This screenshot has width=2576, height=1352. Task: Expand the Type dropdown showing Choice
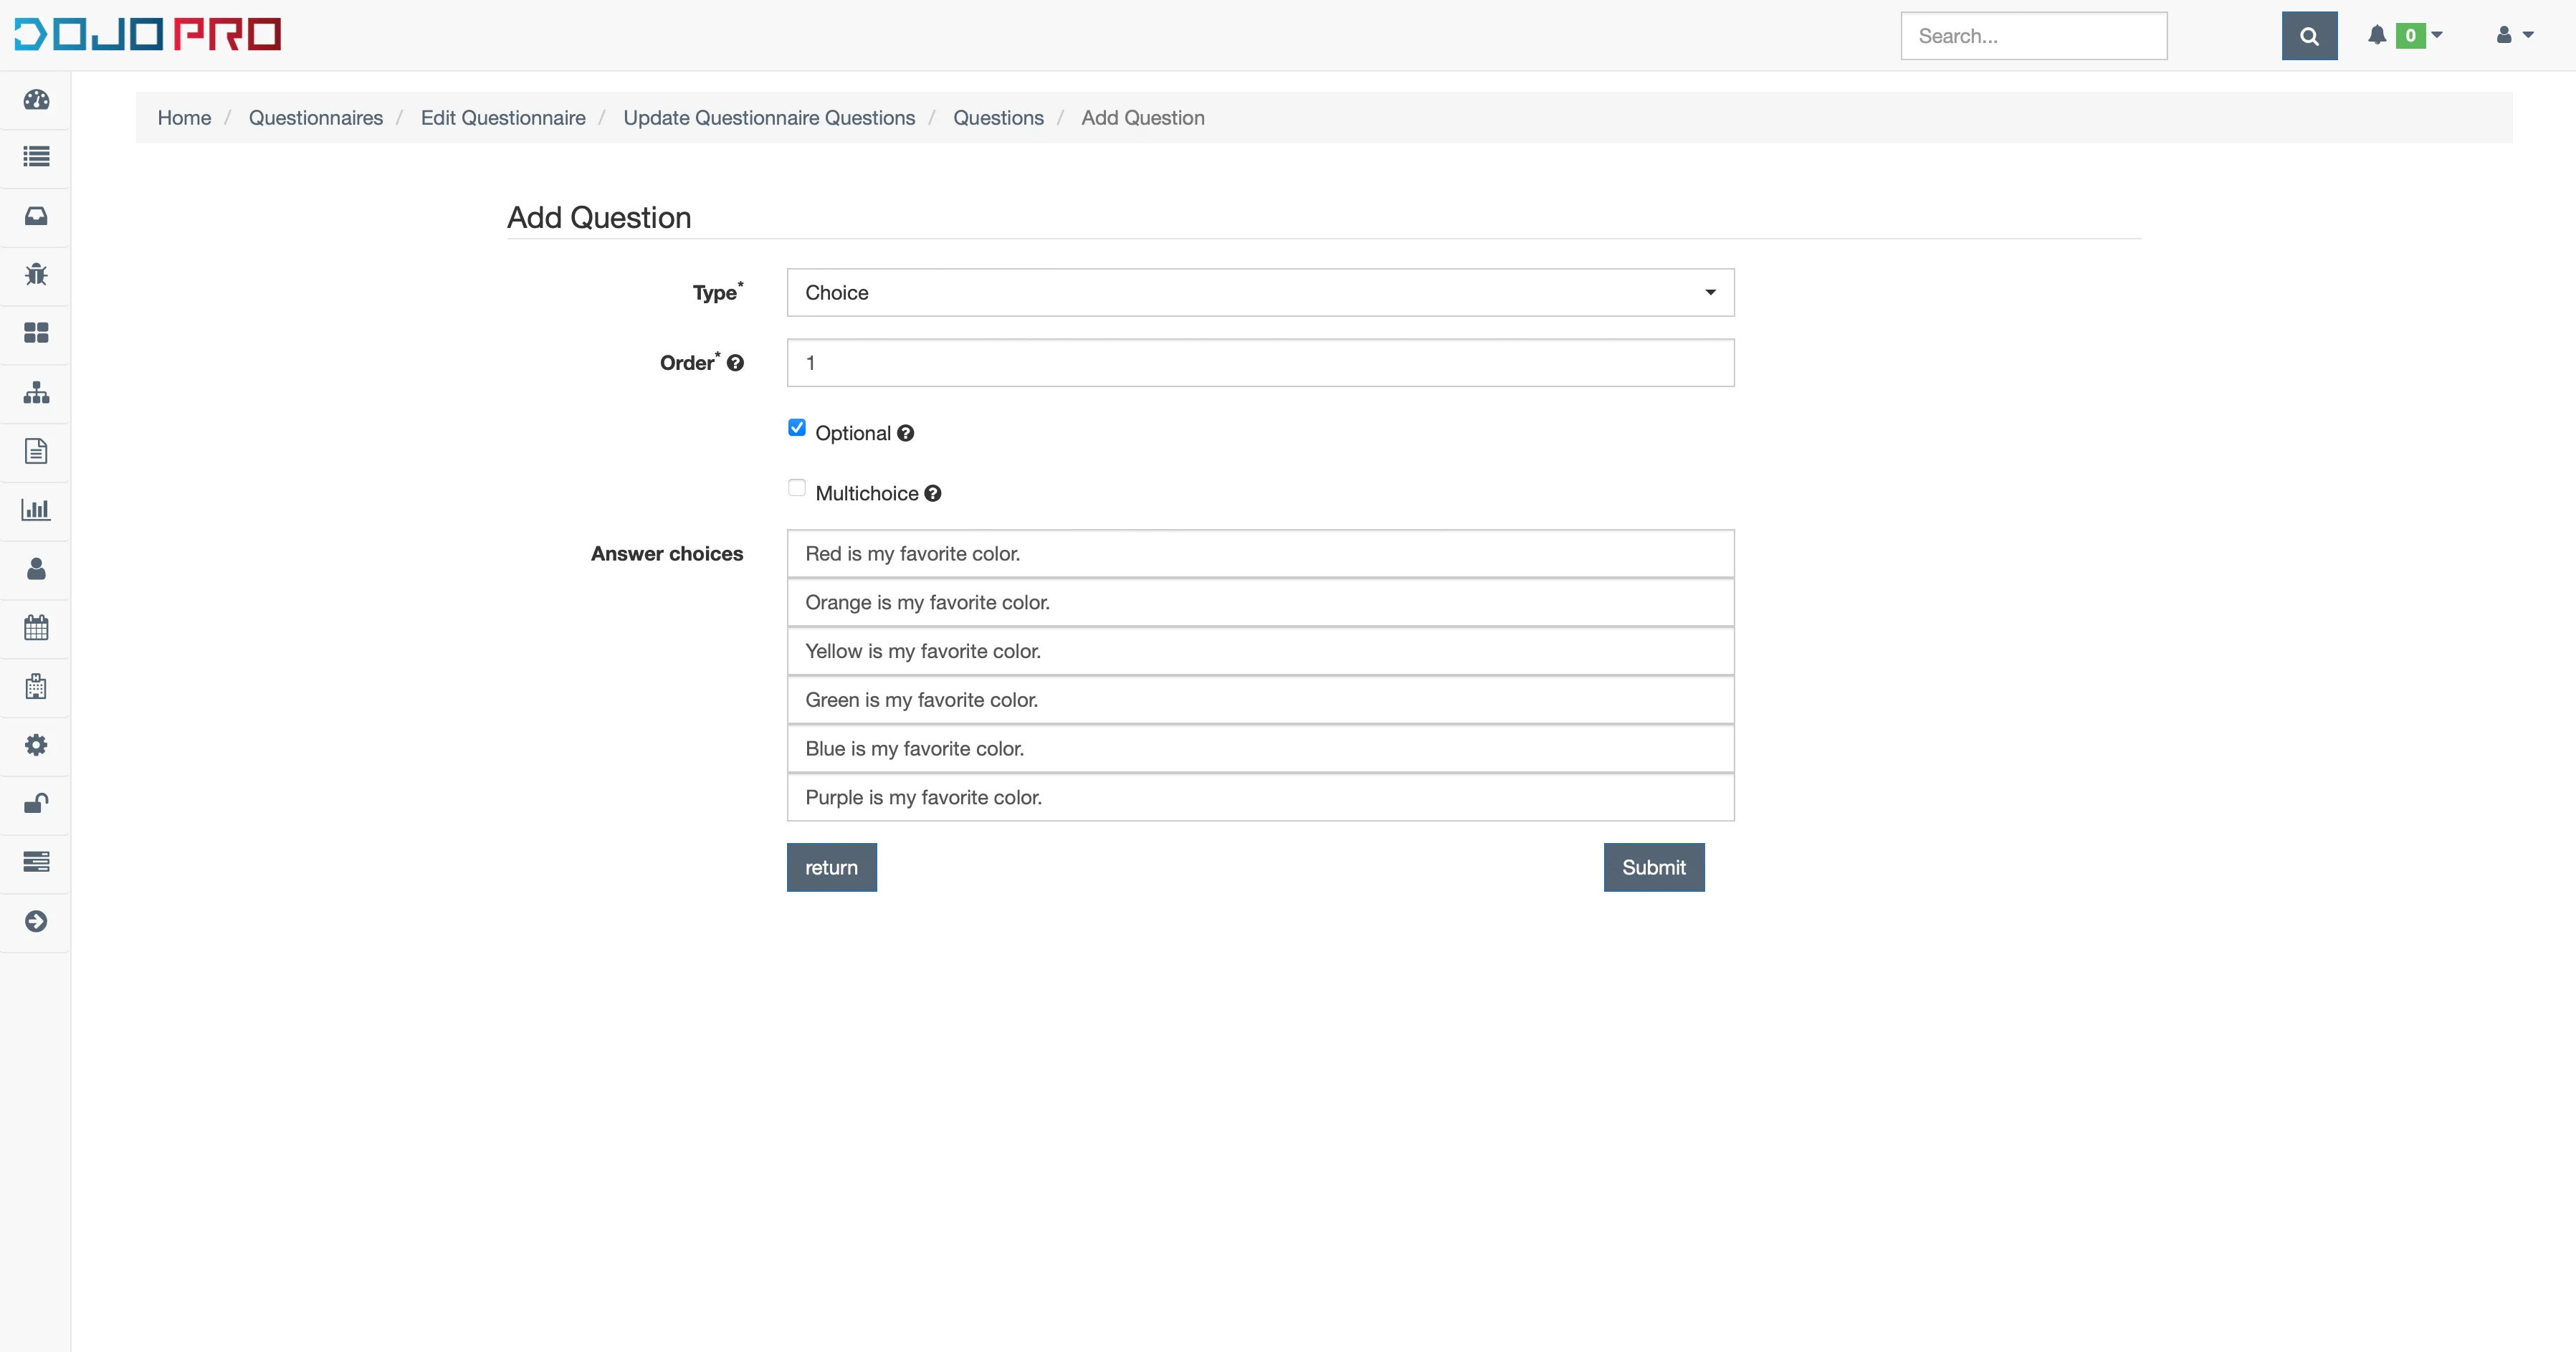[x=1260, y=292]
